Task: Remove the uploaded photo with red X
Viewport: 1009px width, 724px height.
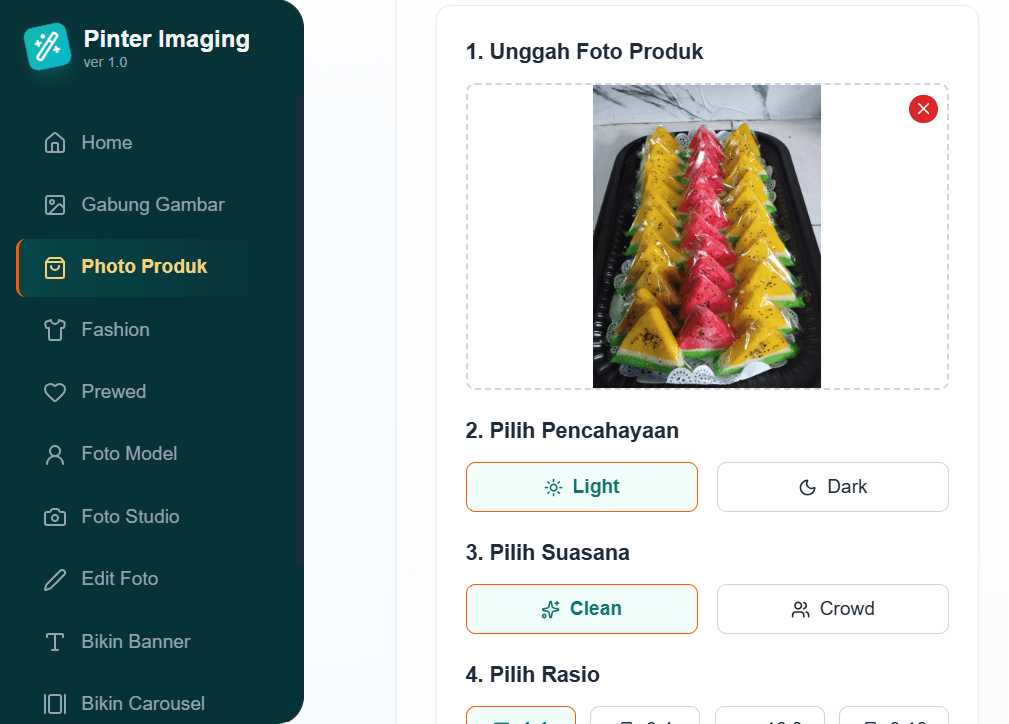Action: click(923, 108)
